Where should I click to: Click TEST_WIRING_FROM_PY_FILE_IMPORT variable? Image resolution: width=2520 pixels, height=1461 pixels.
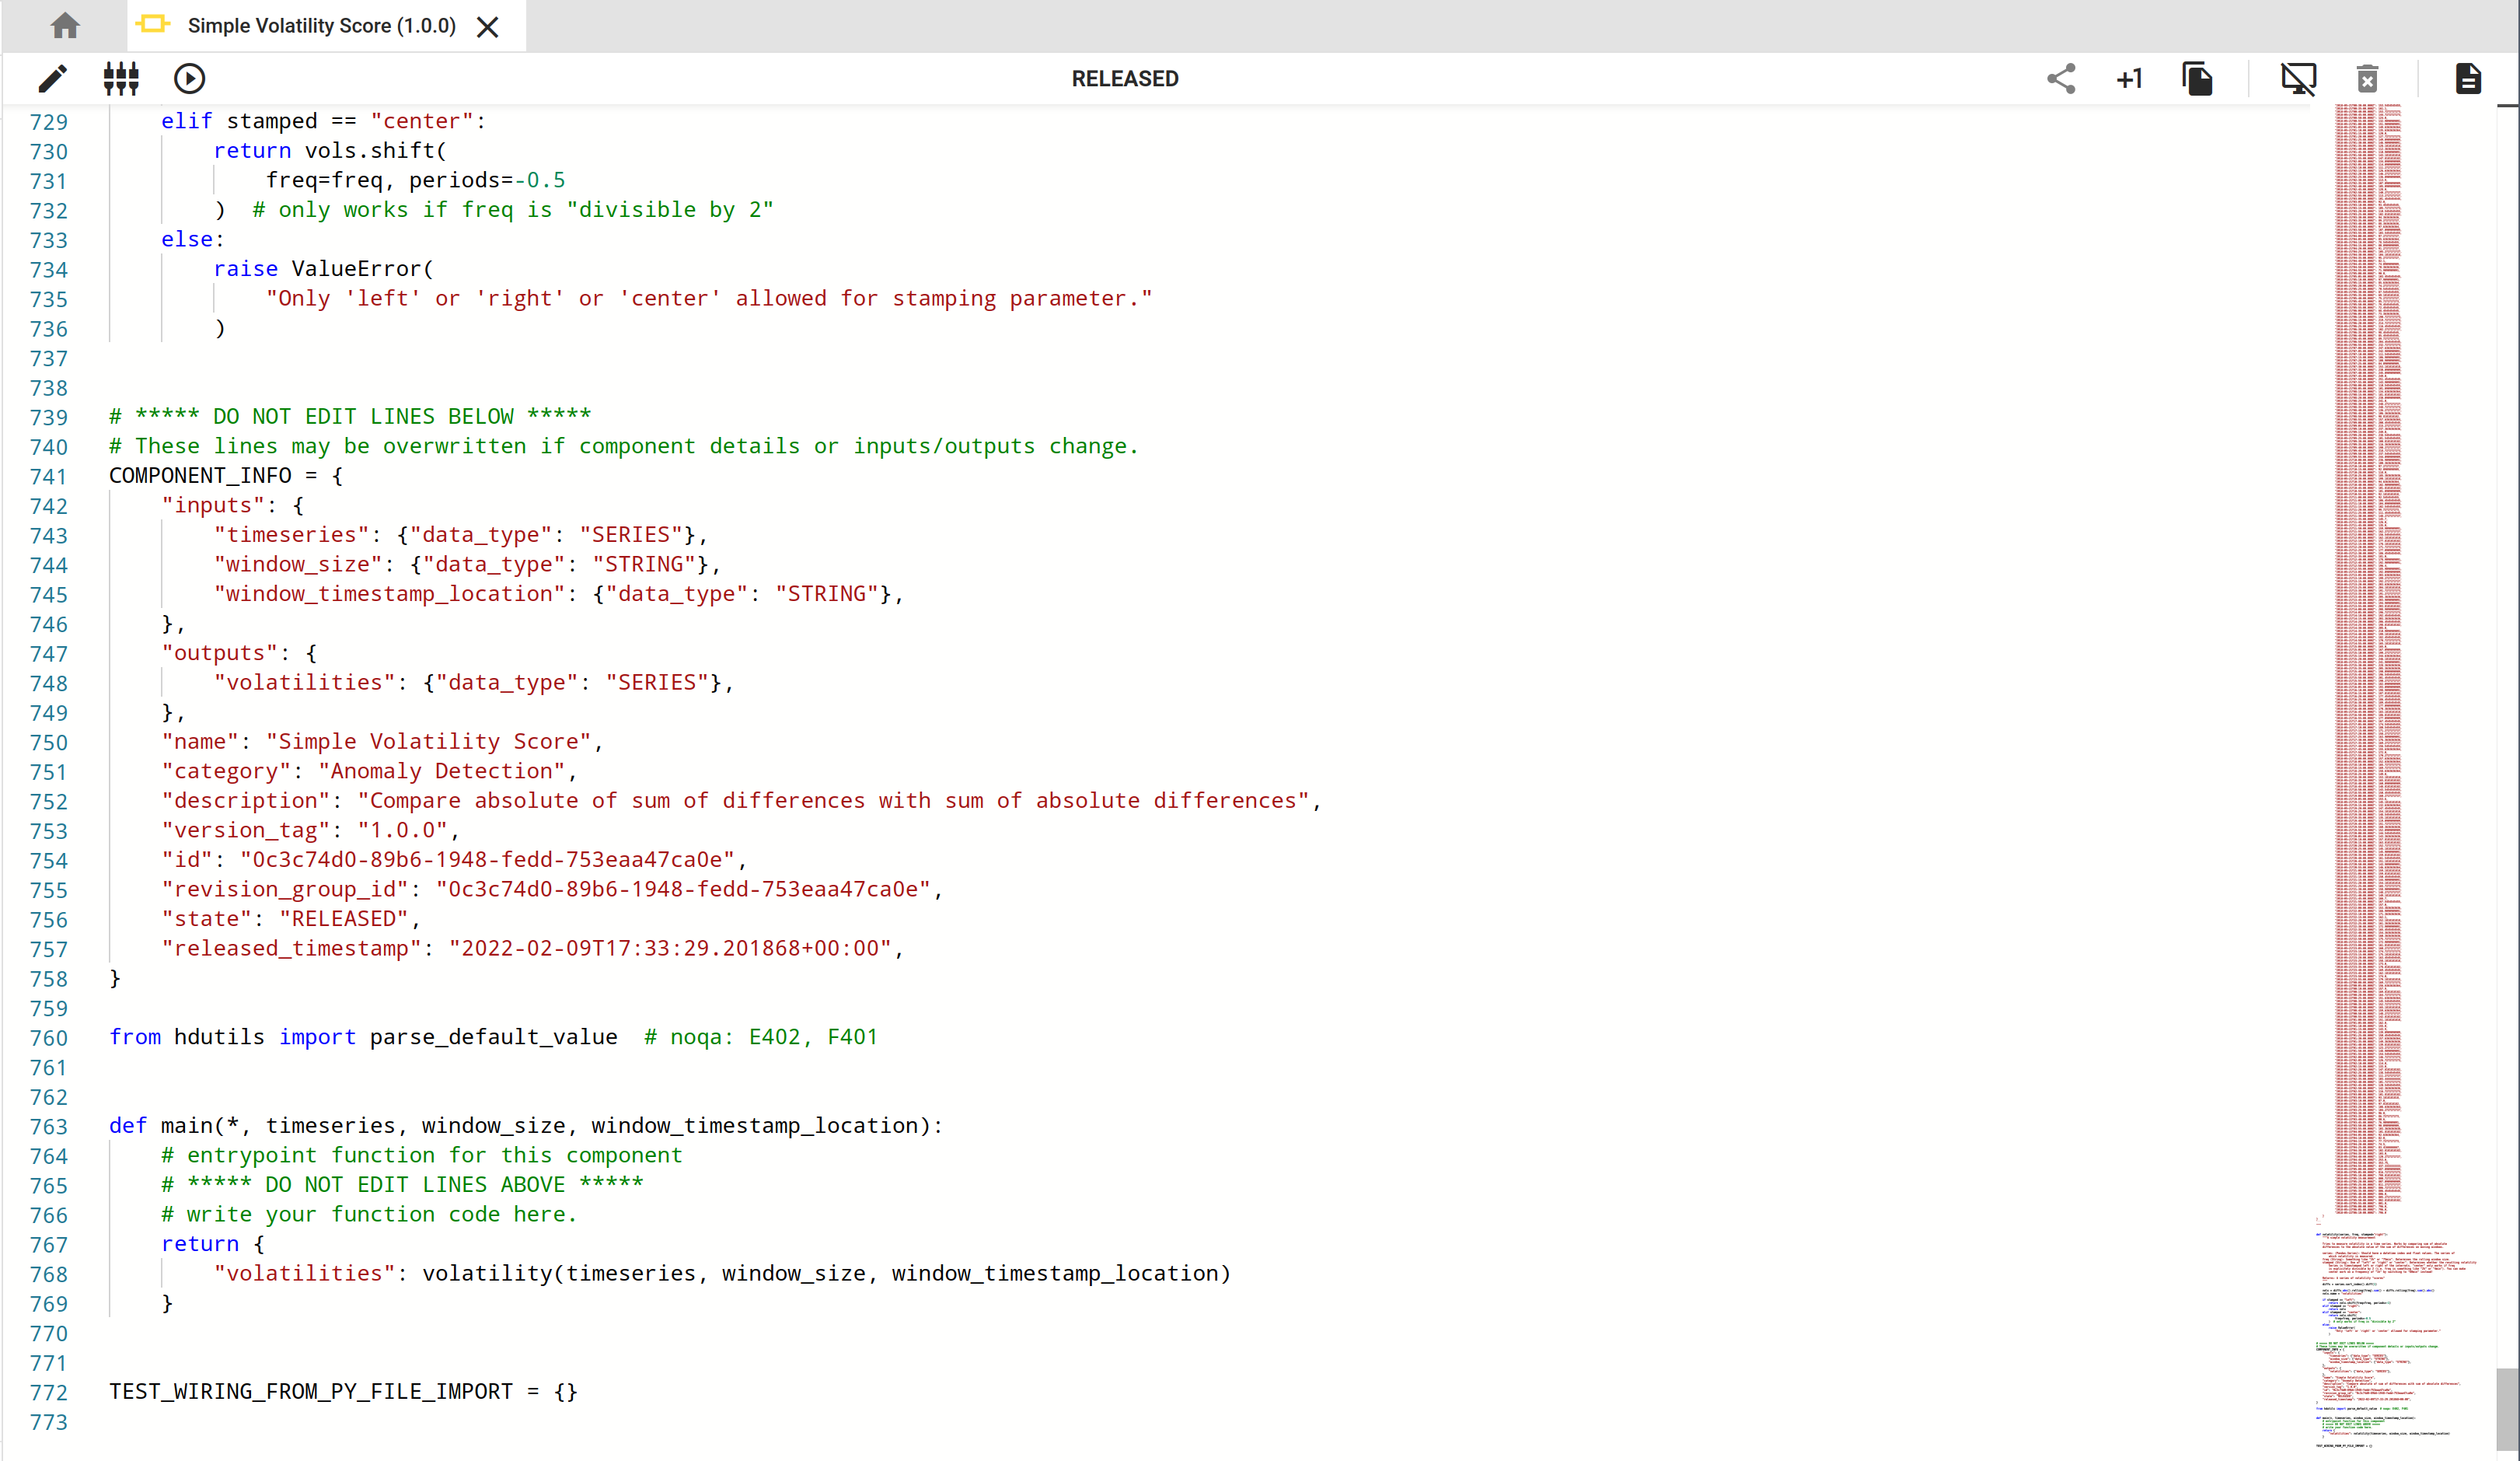[310, 1392]
